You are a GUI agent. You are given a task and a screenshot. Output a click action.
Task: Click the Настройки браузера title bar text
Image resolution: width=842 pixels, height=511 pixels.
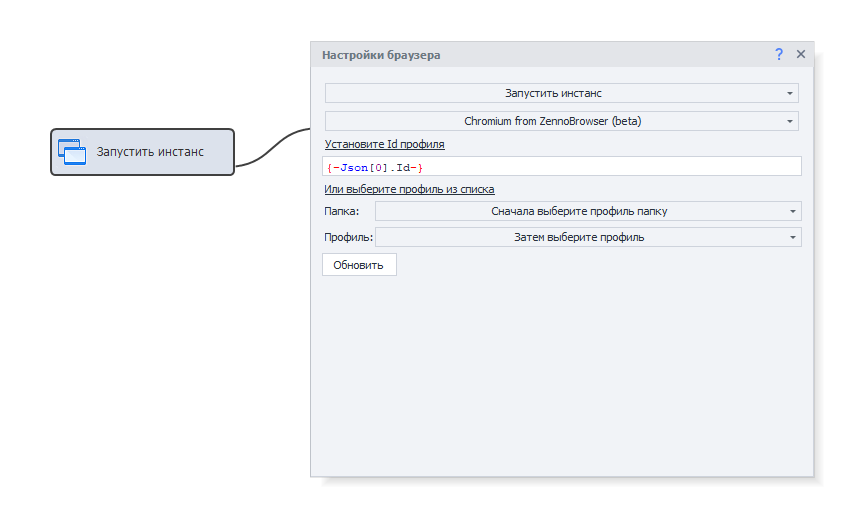[x=380, y=55]
